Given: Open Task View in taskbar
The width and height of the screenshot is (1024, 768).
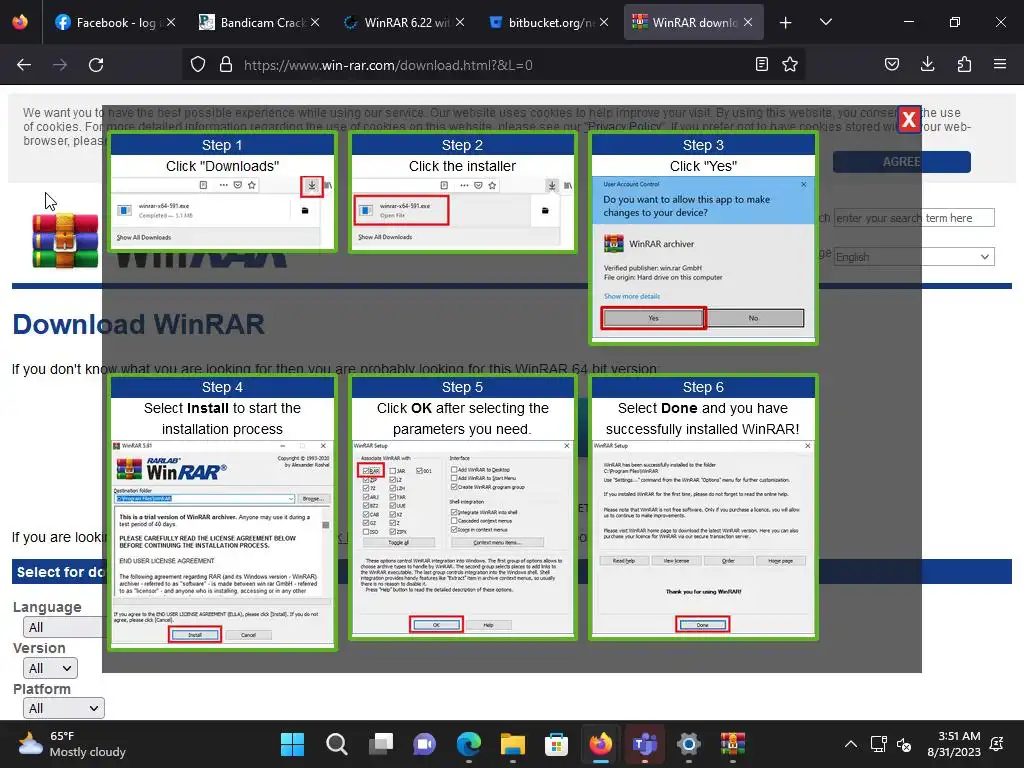Looking at the screenshot, I should pyautogui.click(x=380, y=744).
